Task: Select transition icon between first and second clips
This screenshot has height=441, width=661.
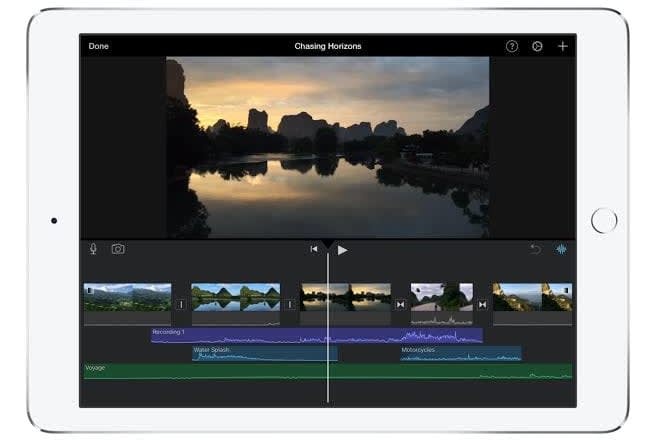Action: (181, 304)
